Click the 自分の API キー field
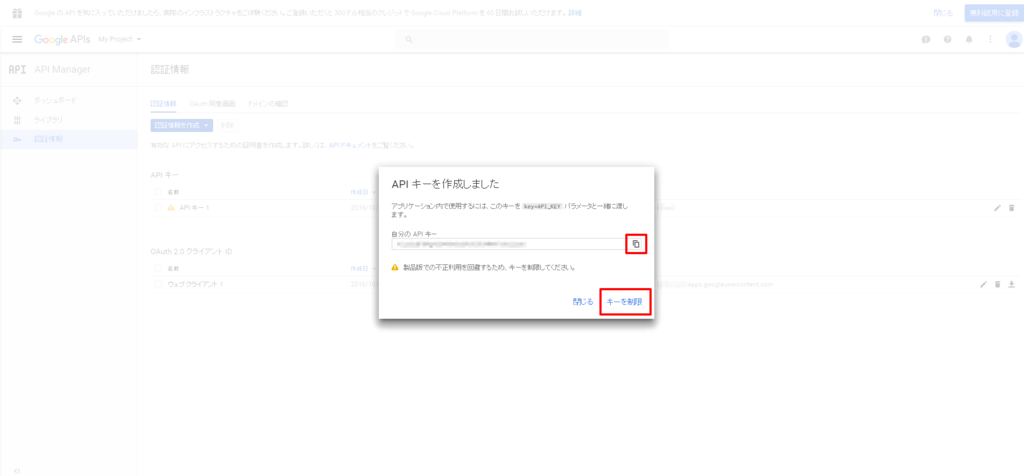 [507, 244]
